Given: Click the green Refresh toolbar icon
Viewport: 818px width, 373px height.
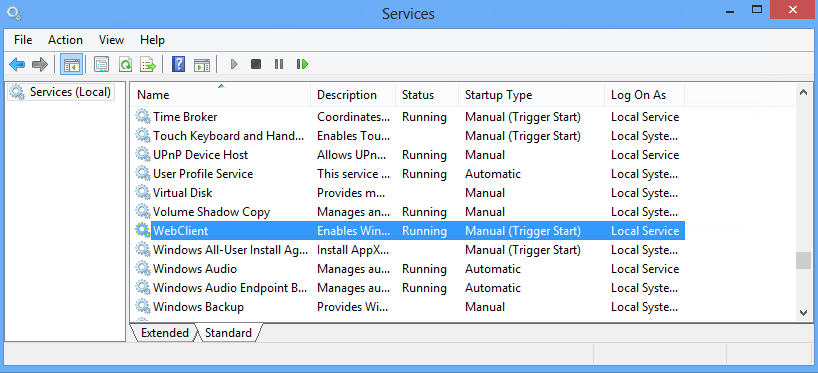Looking at the screenshot, I should tap(125, 65).
